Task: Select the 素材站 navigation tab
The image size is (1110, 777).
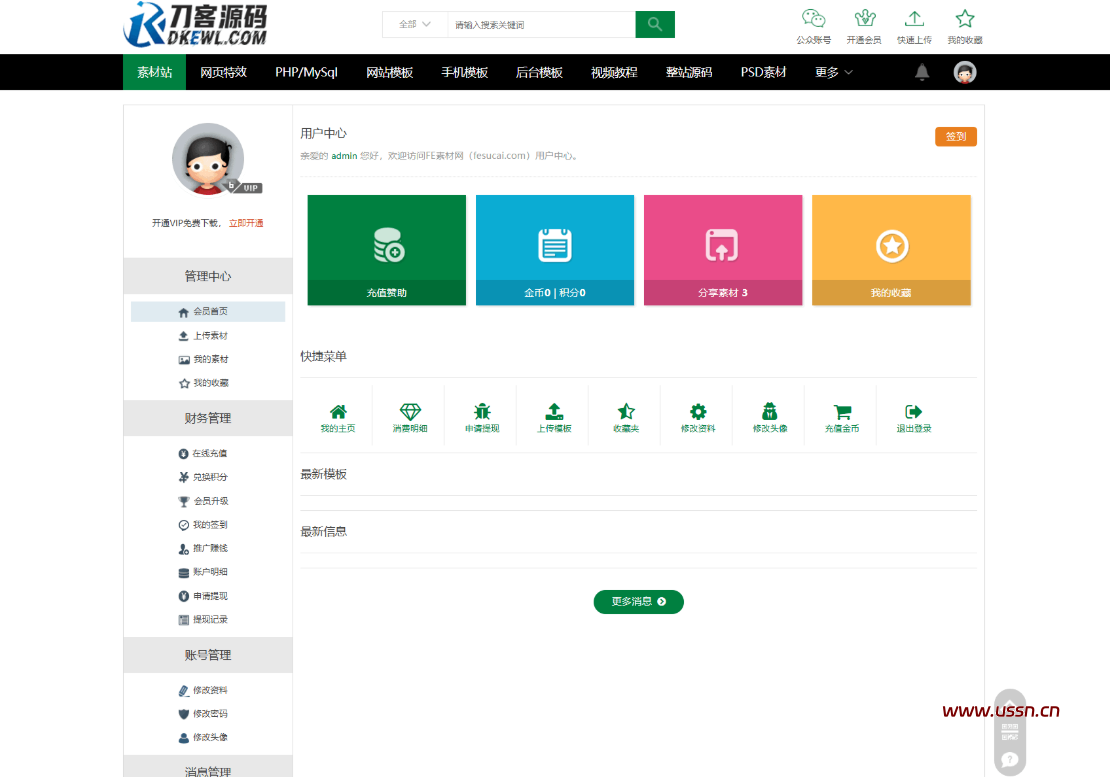Action: (154, 72)
